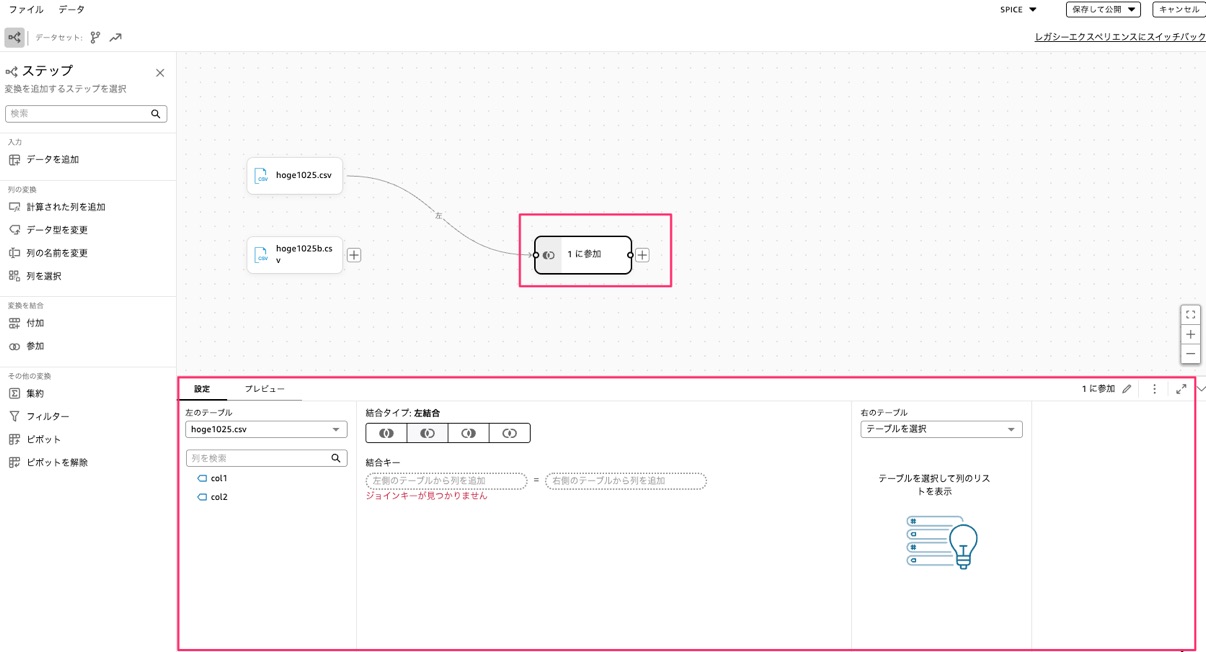Open the 左のテーブル hoge1025.csv dropdown
1206x652 pixels.
click(x=266, y=429)
